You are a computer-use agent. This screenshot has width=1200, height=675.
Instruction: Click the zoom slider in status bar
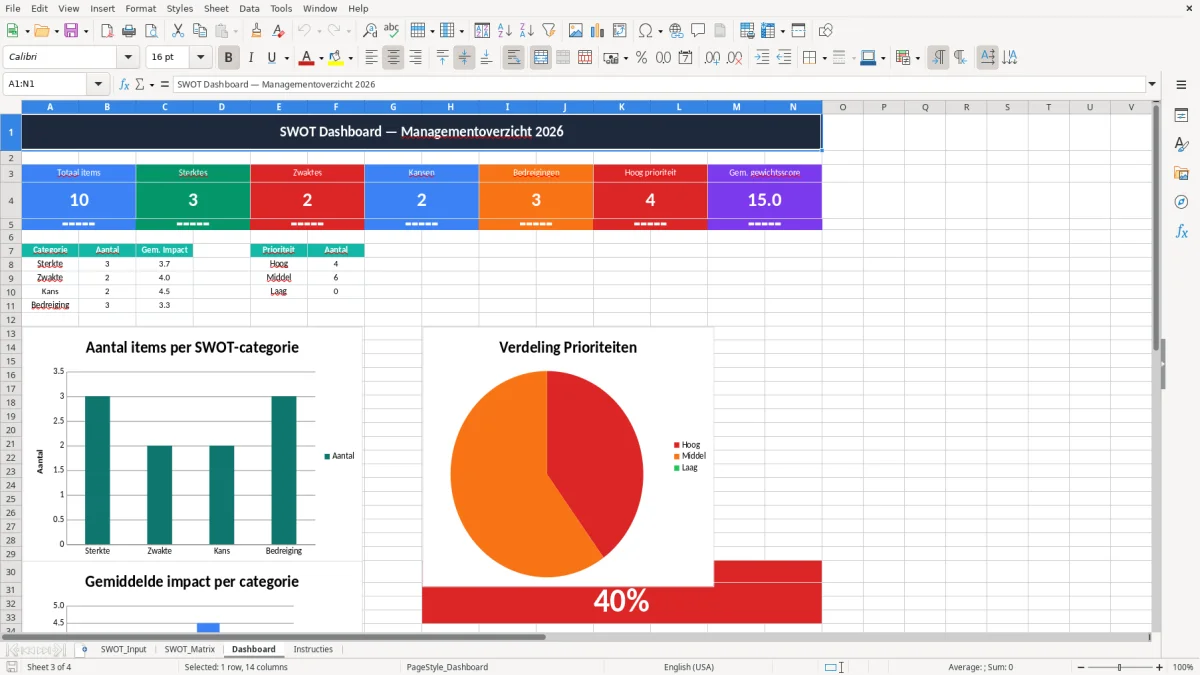click(1119, 667)
